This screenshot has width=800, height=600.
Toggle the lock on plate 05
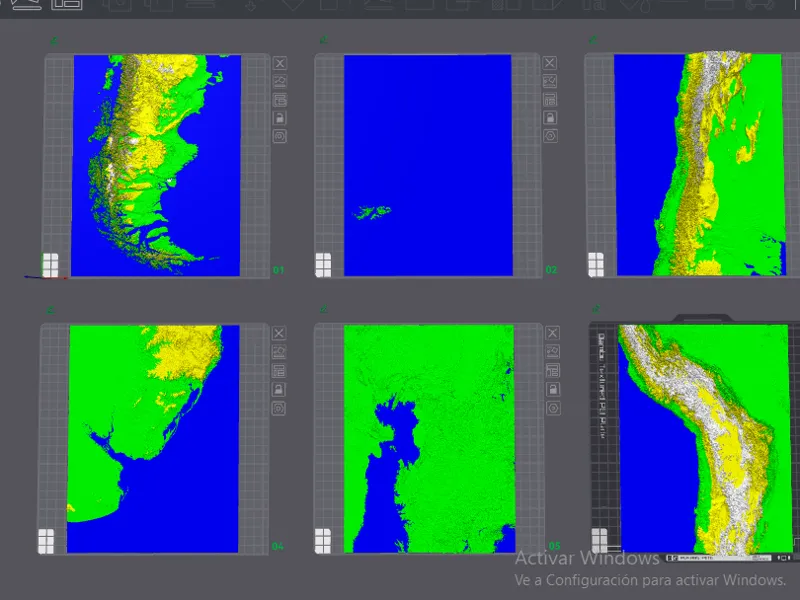click(553, 389)
